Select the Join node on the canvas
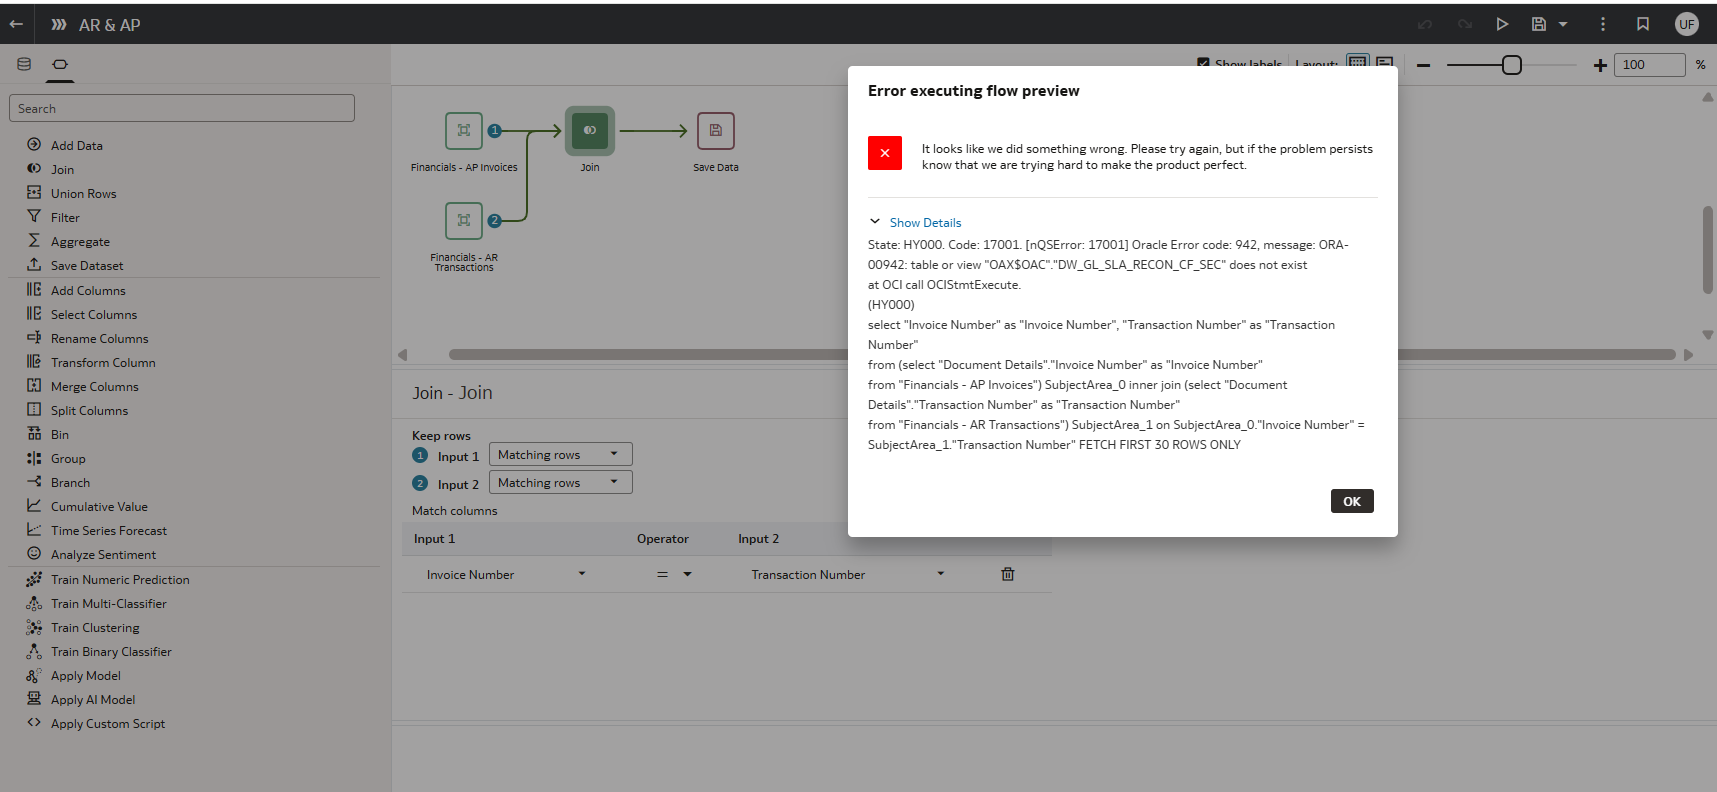This screenshot has width=1717, height=792. point(590,130)
